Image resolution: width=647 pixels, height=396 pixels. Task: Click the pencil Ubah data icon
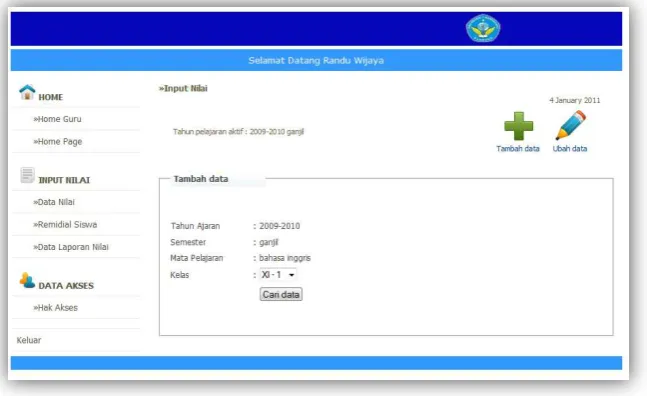pos(571,125)
